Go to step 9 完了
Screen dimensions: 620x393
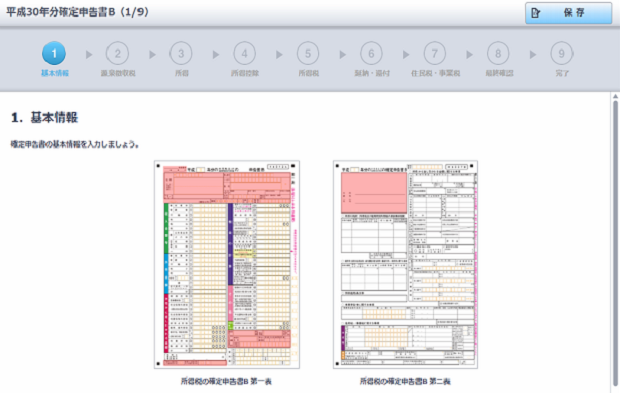click(x=561, y=53)
